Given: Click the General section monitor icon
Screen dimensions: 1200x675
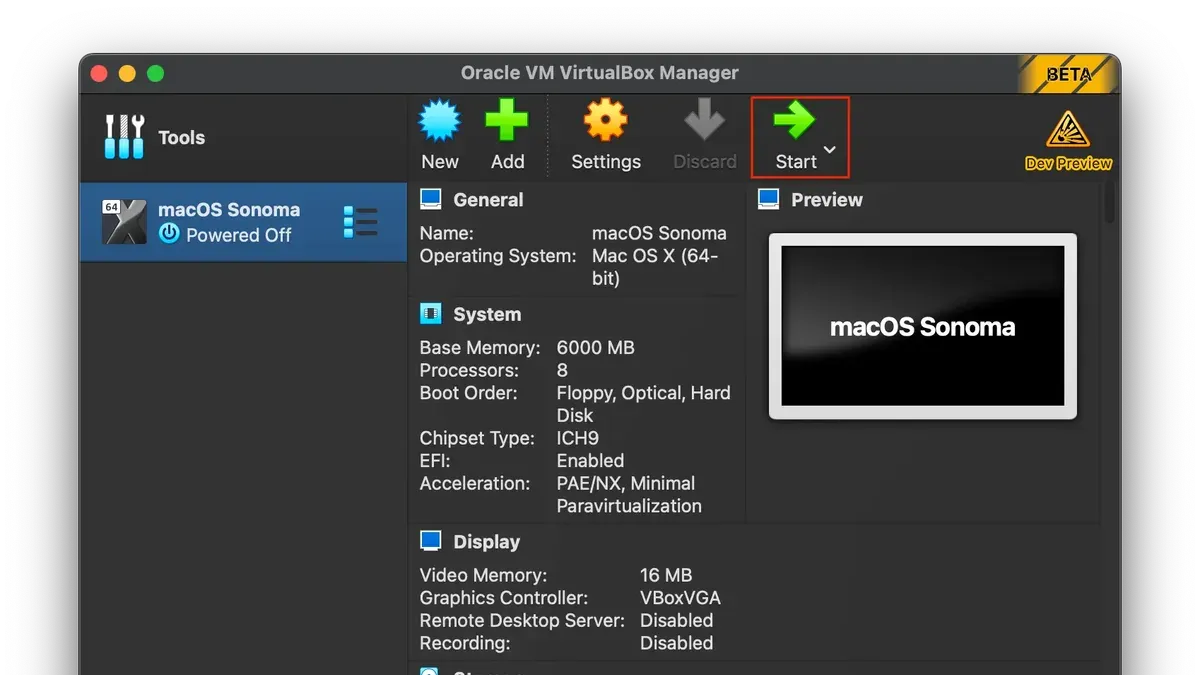Looking at the screenshot, I should pyautogui.click(x=431, y=200).
